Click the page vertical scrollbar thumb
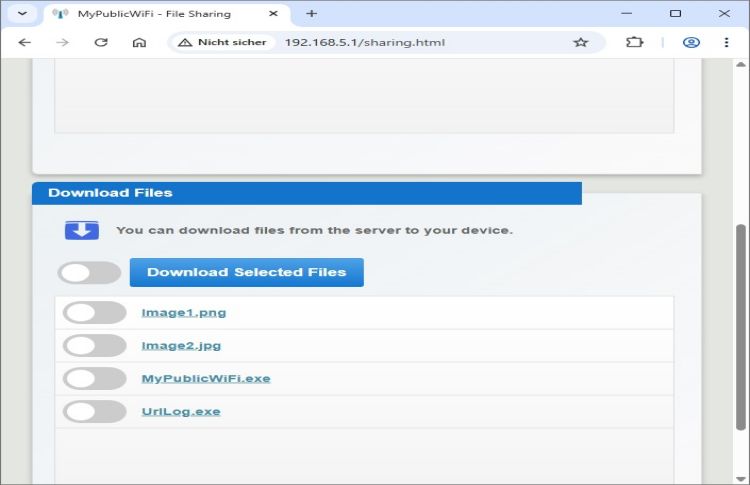The width and height of the screenshot is (750, 485). click(740, 328)
